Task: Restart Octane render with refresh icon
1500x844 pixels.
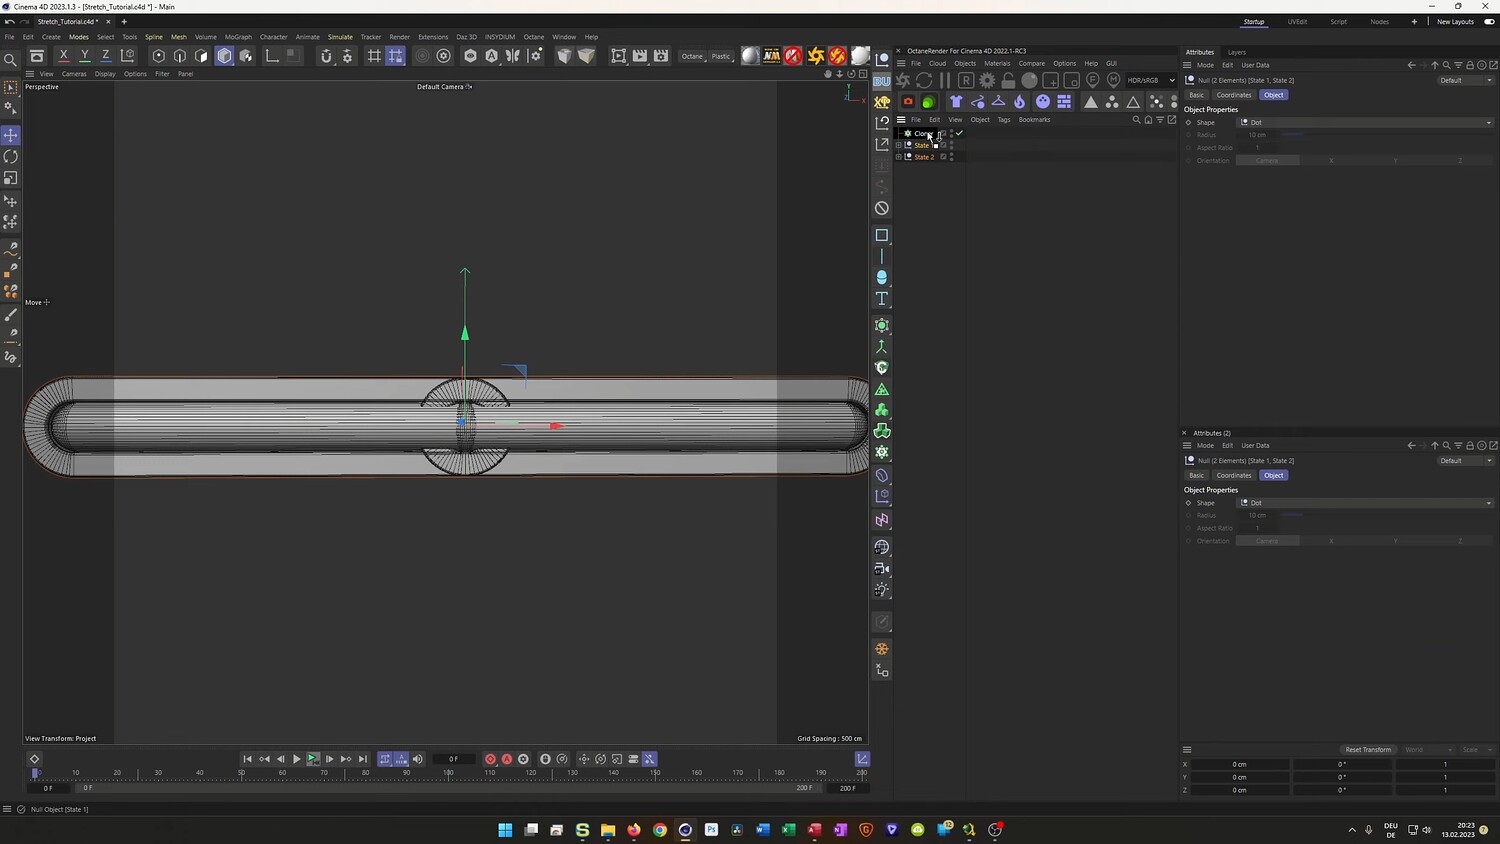Action: [x=924, y=80]
